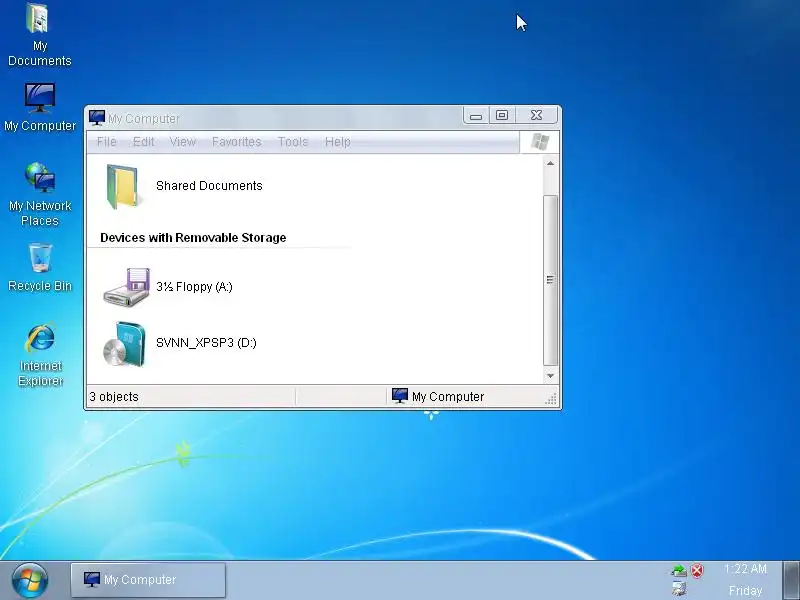Minimize the My Computer window
This screenshot has width=800, height=600.
[476, 116]
